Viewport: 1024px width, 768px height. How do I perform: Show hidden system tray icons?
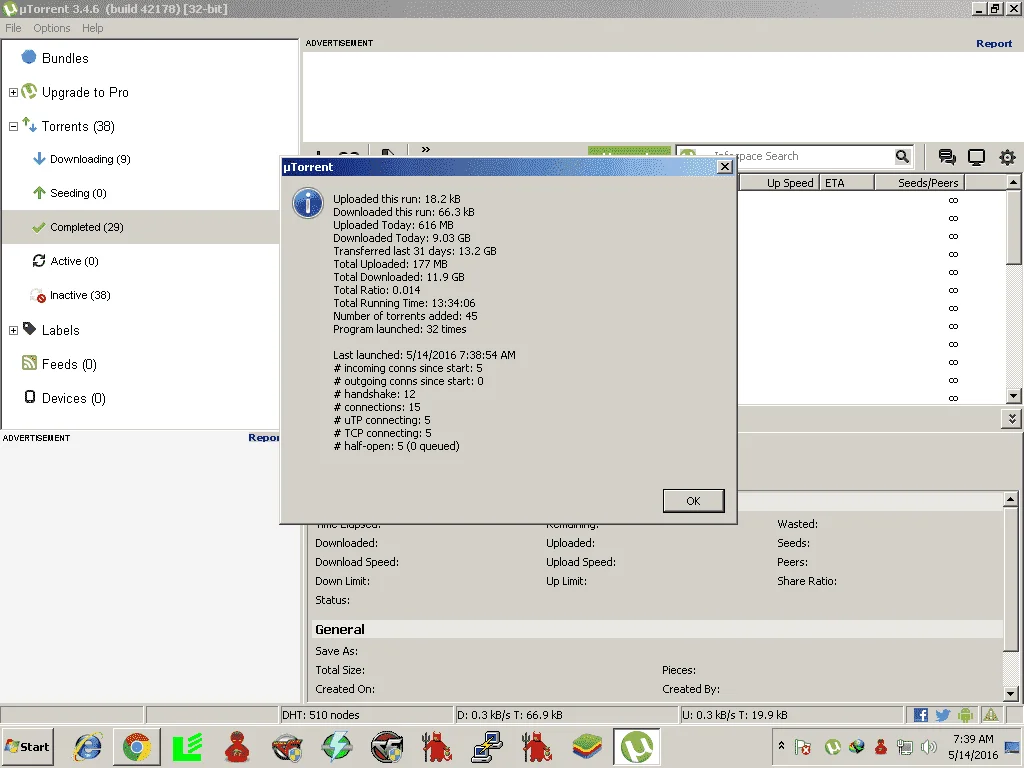pyautogui.click(x=781, y=744)
